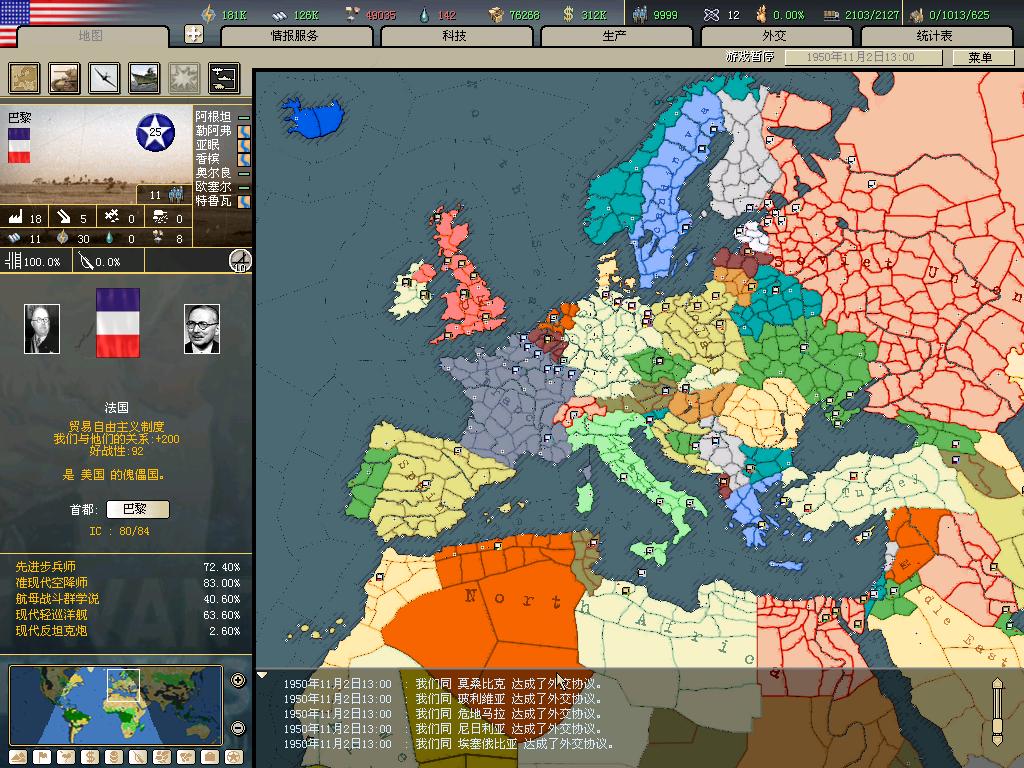Switch to terrain mountain map mode
Viewport: 1024px width, 768px height.
[18, 757]
